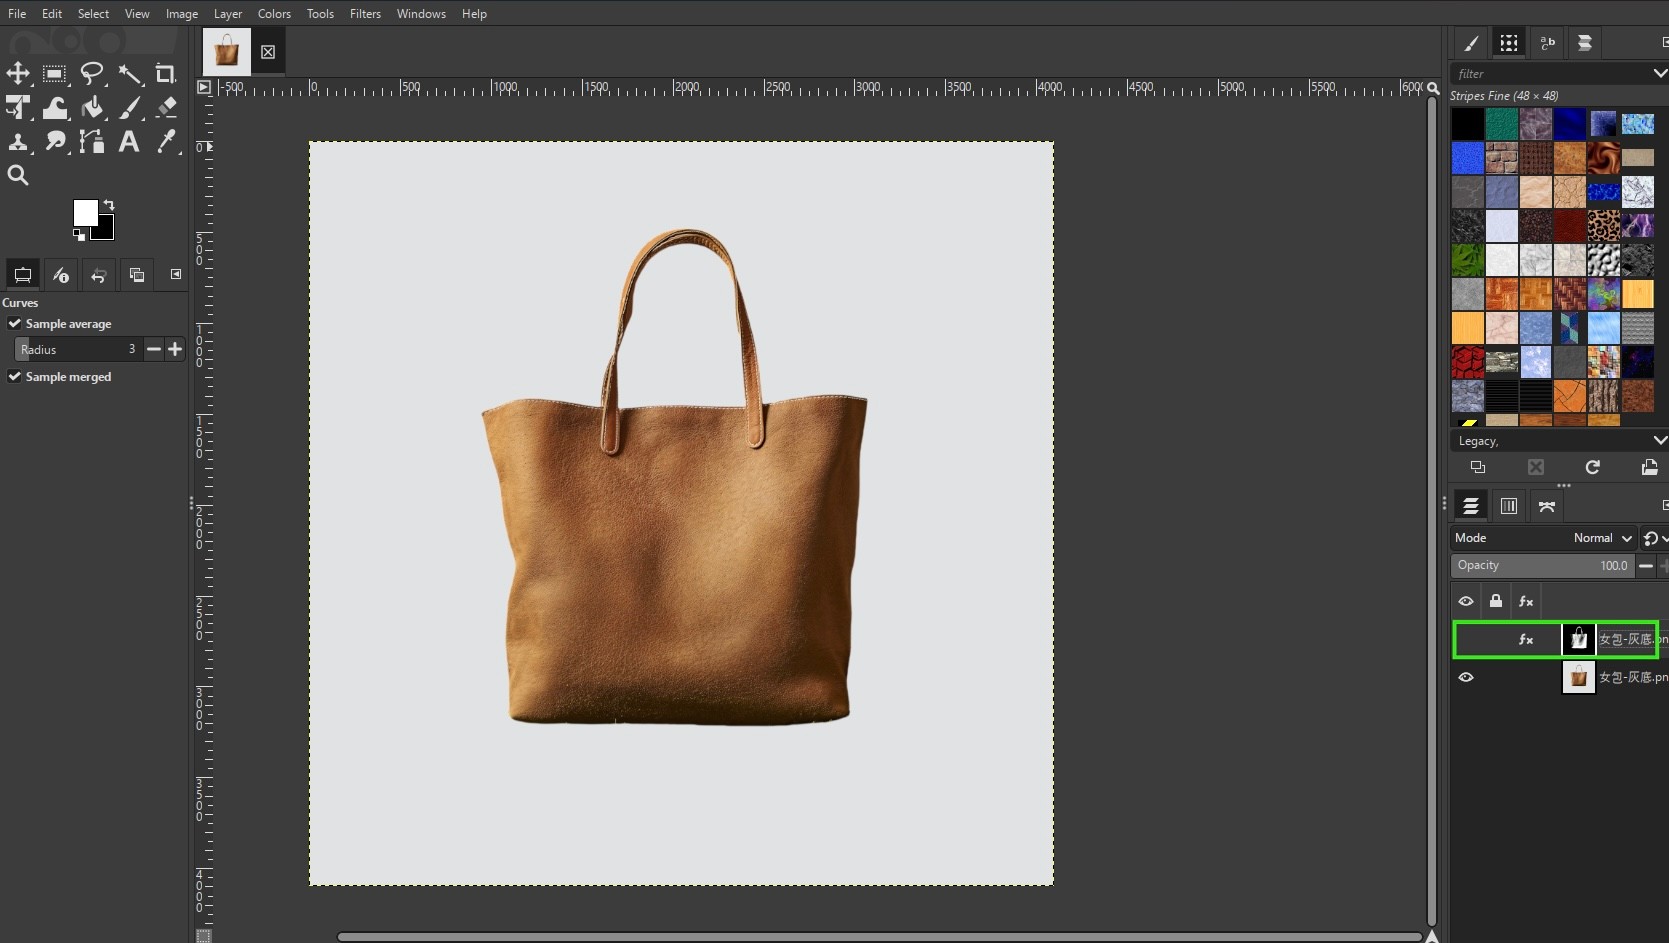The width and height of the screenshot is (1669, 943).
Task: Switch to the Device Status tab
Action: pos(61,275)
